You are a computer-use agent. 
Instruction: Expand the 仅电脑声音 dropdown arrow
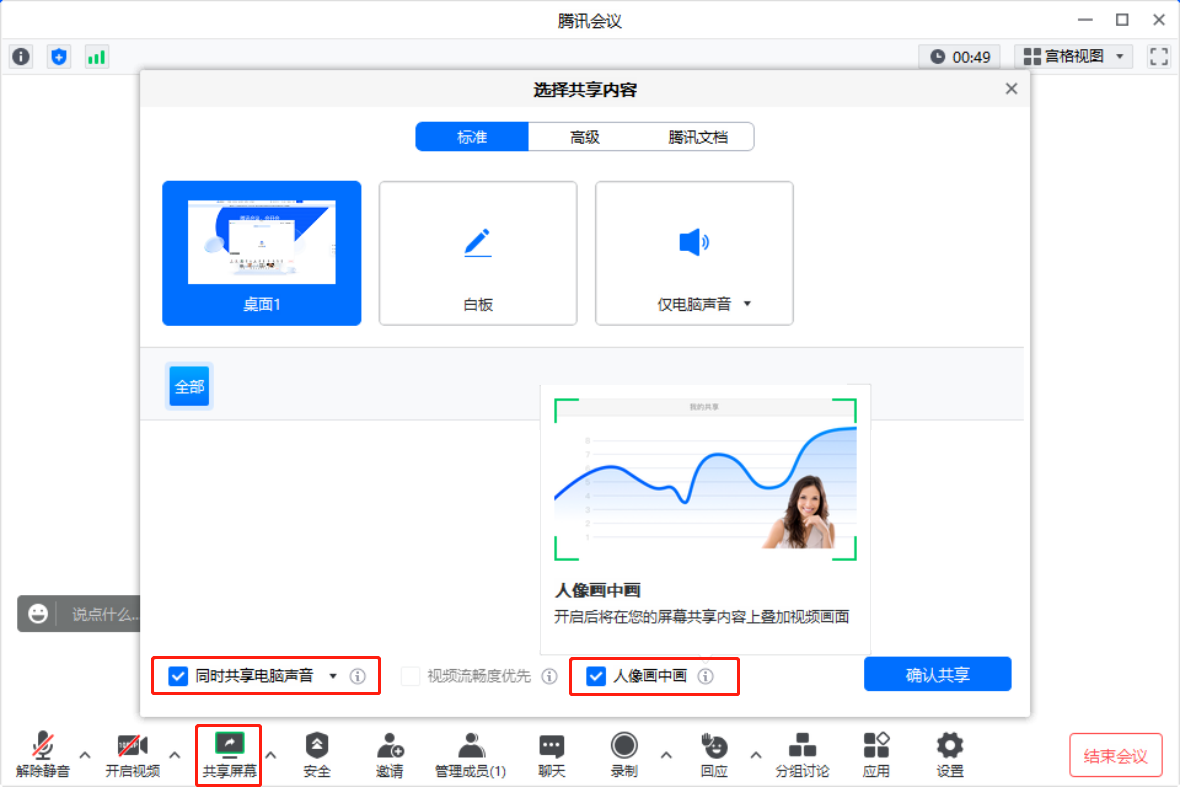point(747,304)
